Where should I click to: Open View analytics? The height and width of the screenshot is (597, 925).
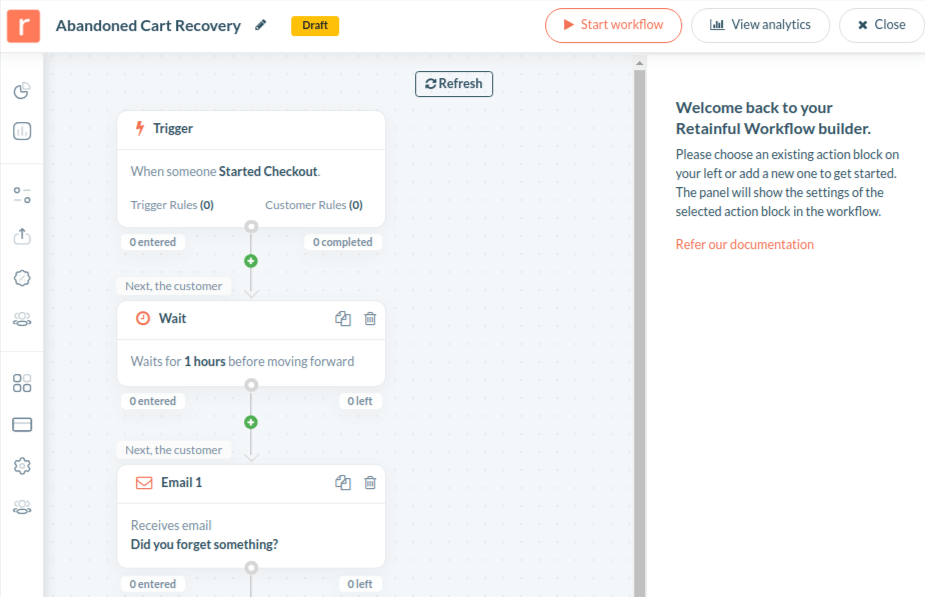[x=760, y=25]
